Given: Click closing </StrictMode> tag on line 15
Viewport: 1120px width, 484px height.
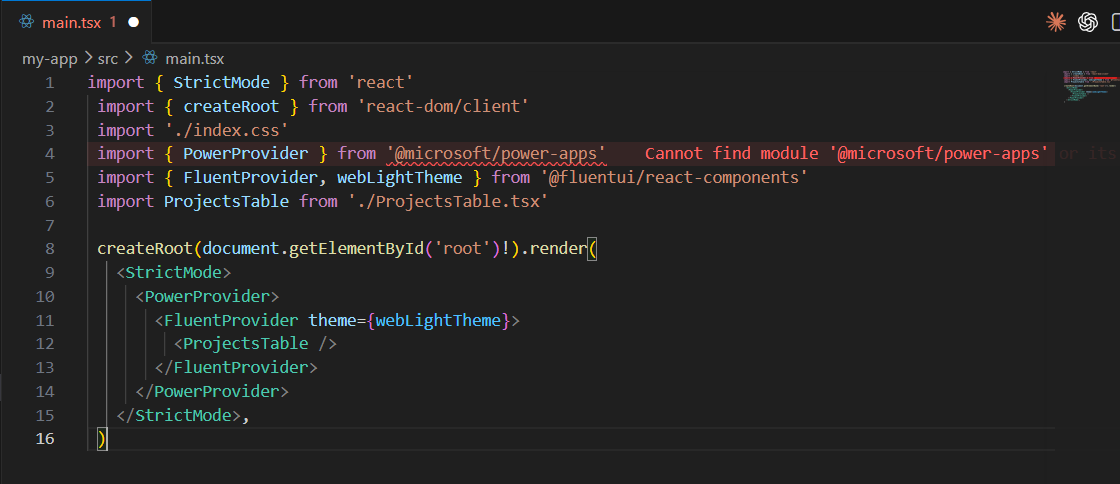Looking at the screenshot, I should (179, 415).
